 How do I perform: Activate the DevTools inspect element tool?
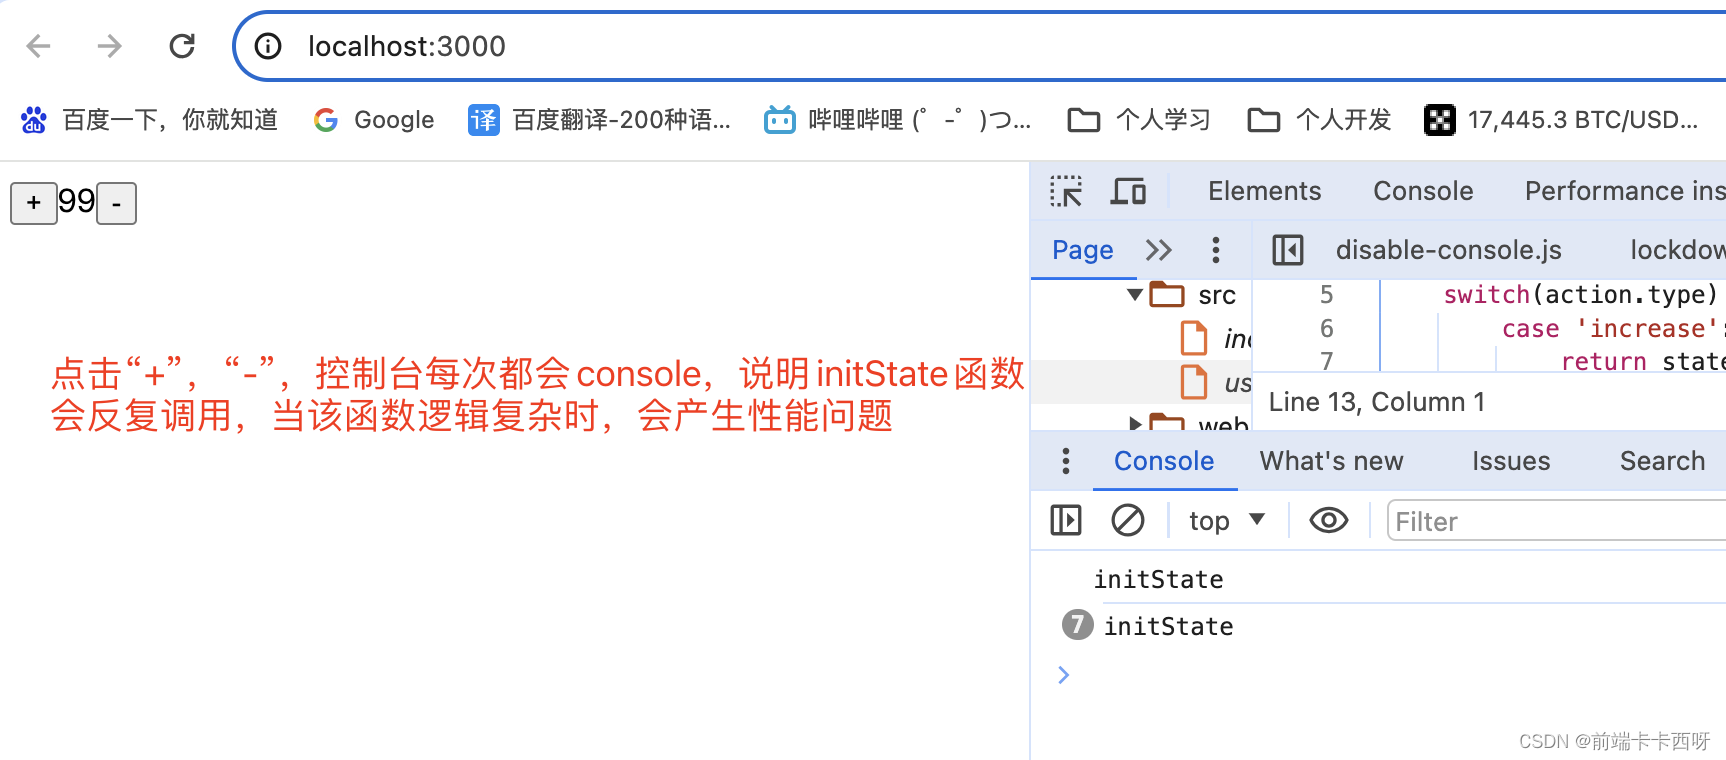(1066, 191)
